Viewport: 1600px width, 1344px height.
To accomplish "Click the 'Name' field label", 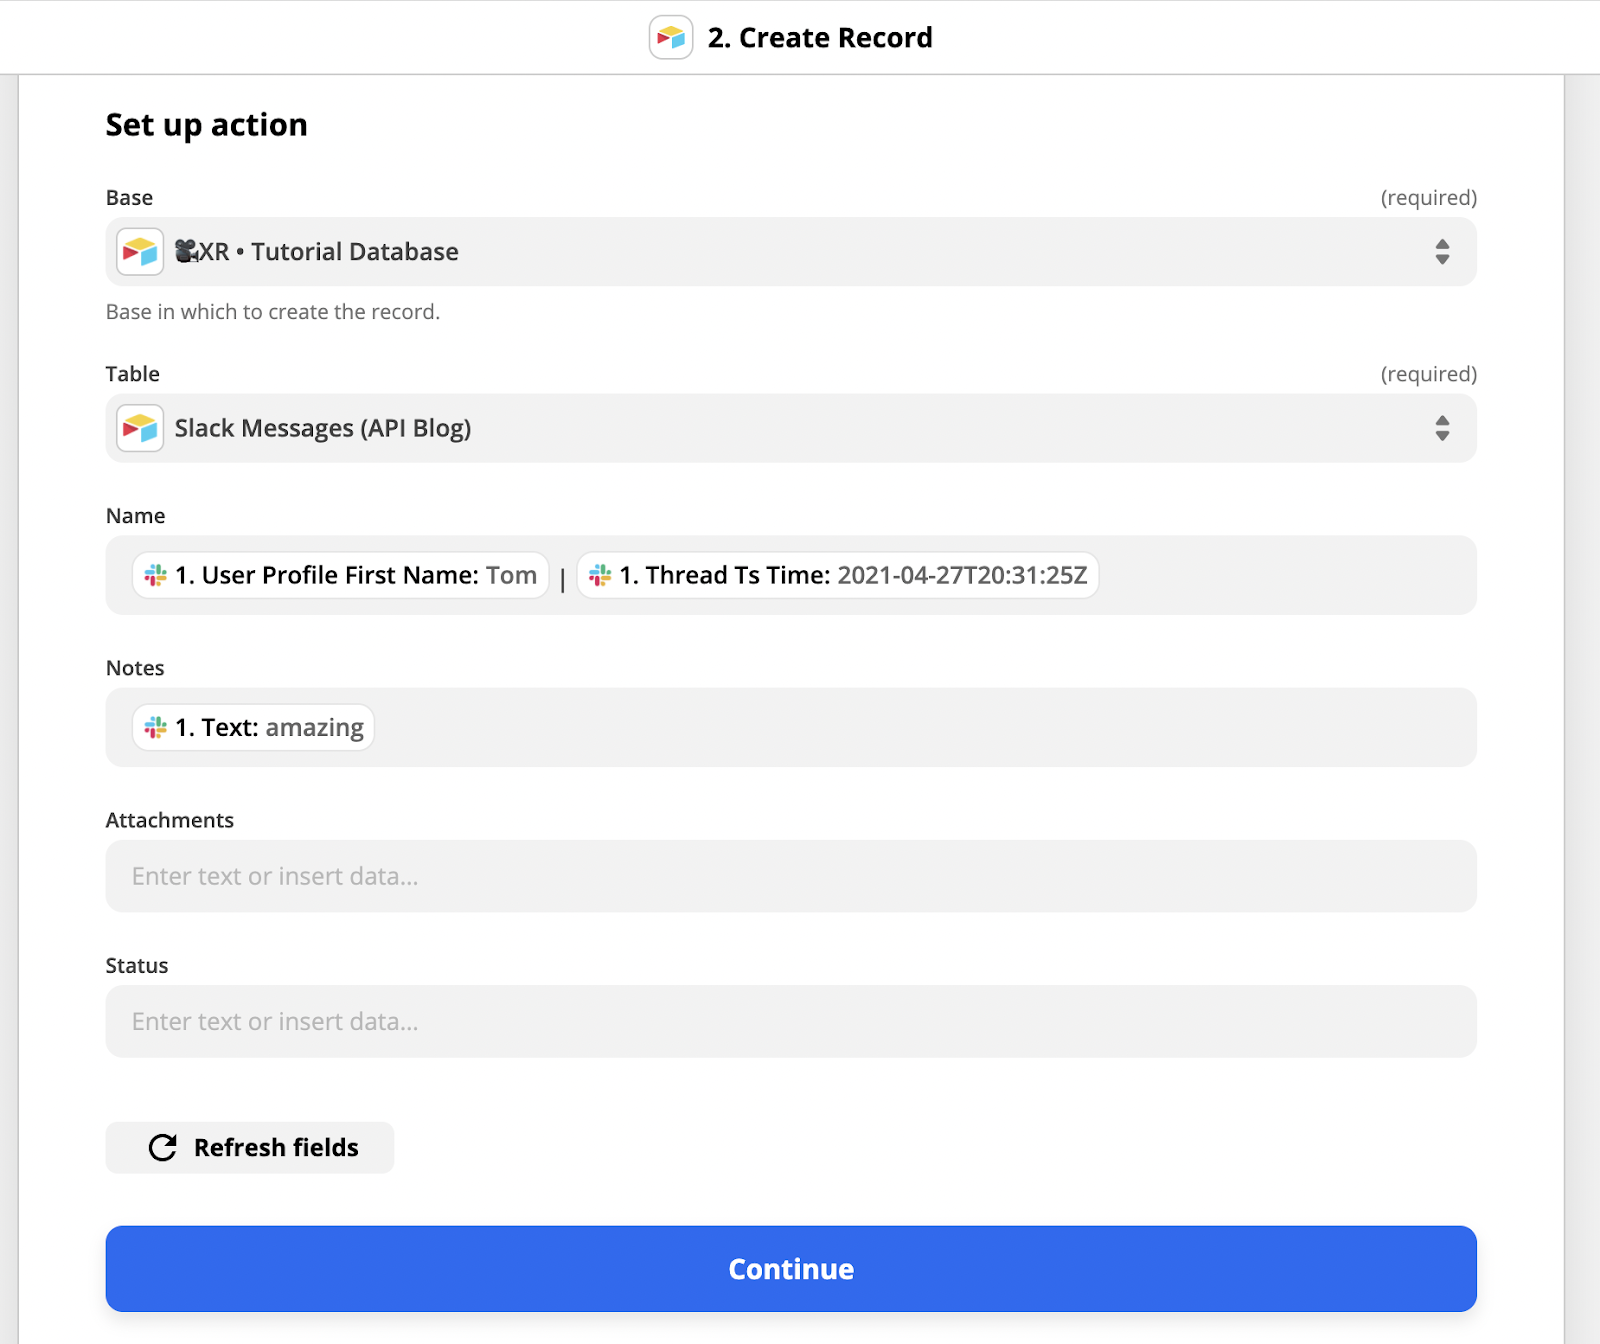I will tap(136, 516).
